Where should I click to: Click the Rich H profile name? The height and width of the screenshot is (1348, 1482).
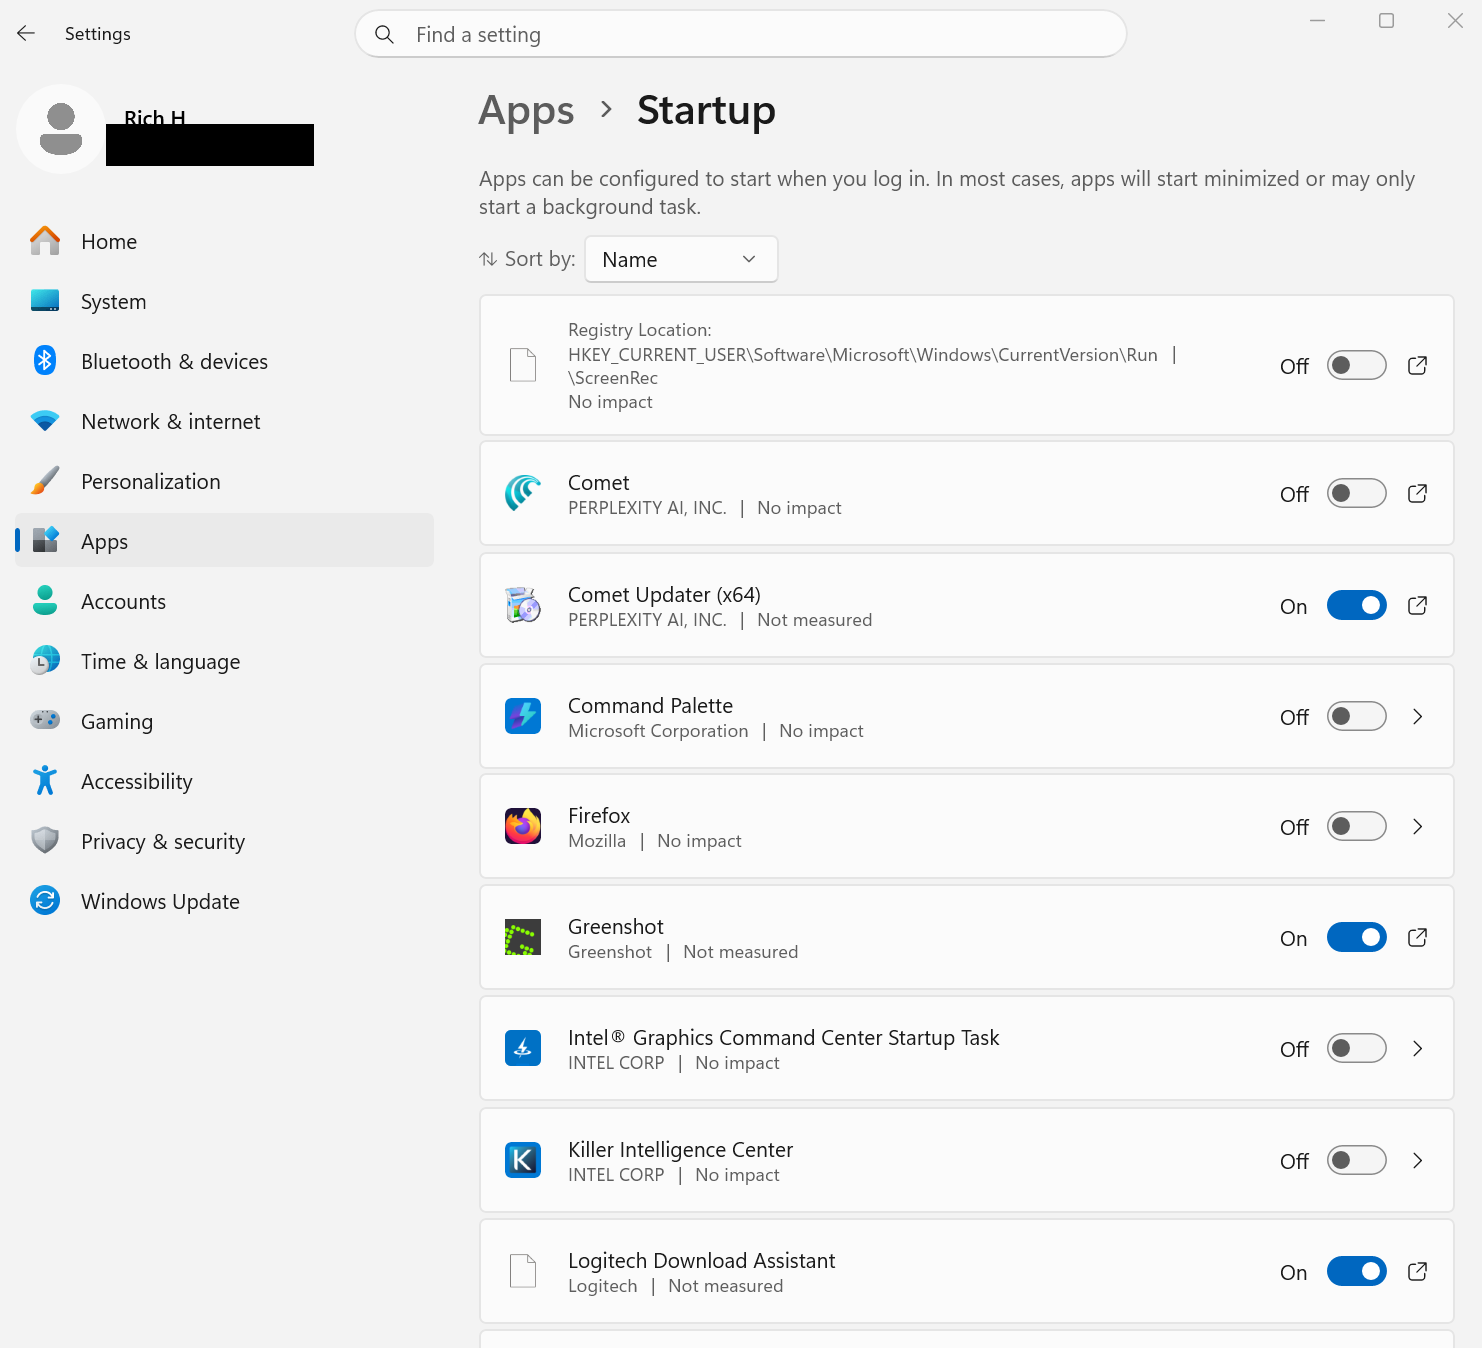(x=155, y=117)
